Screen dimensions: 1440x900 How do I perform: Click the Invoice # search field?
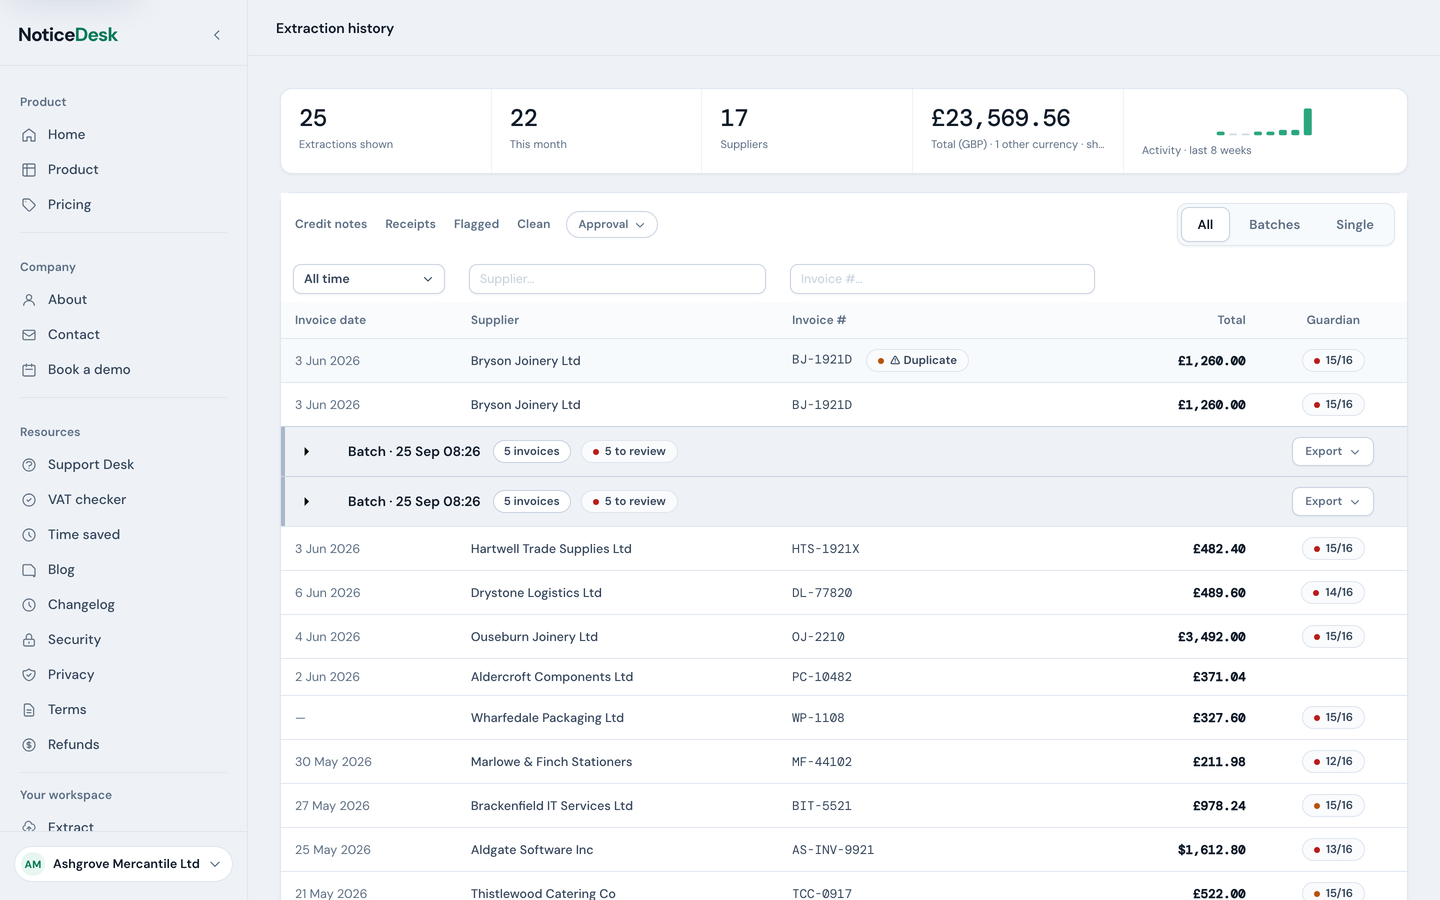[x=942, y=279]
